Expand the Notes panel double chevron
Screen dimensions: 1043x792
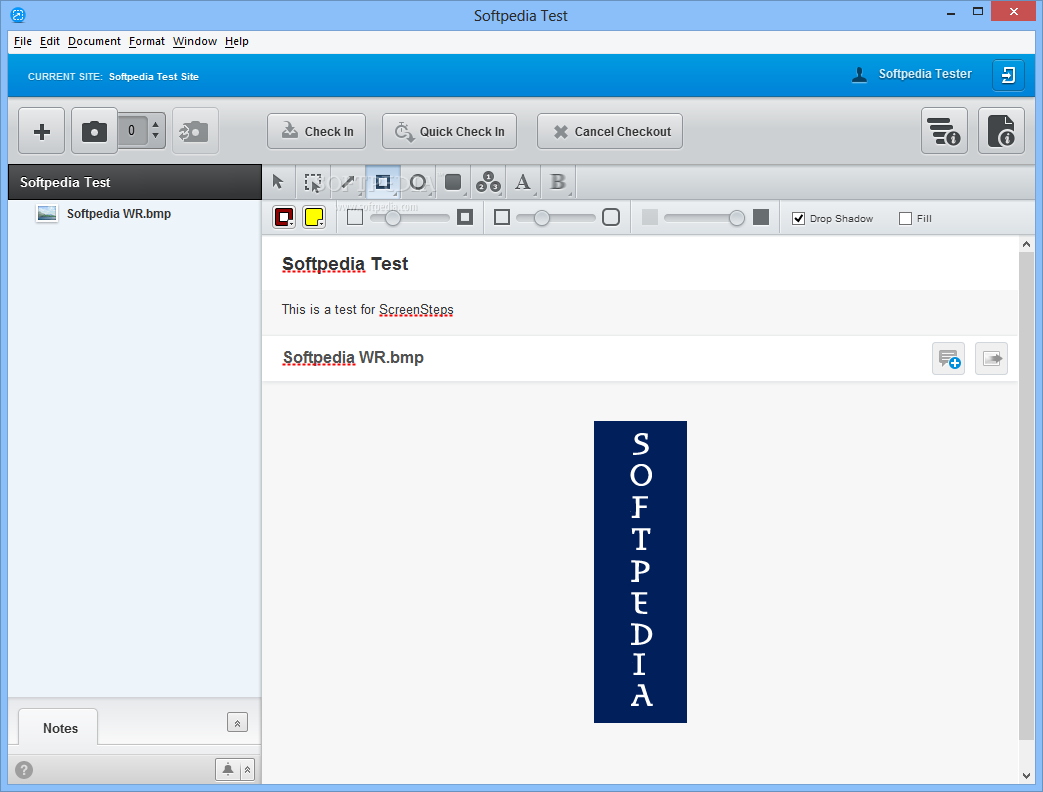[x=237, y=723]
